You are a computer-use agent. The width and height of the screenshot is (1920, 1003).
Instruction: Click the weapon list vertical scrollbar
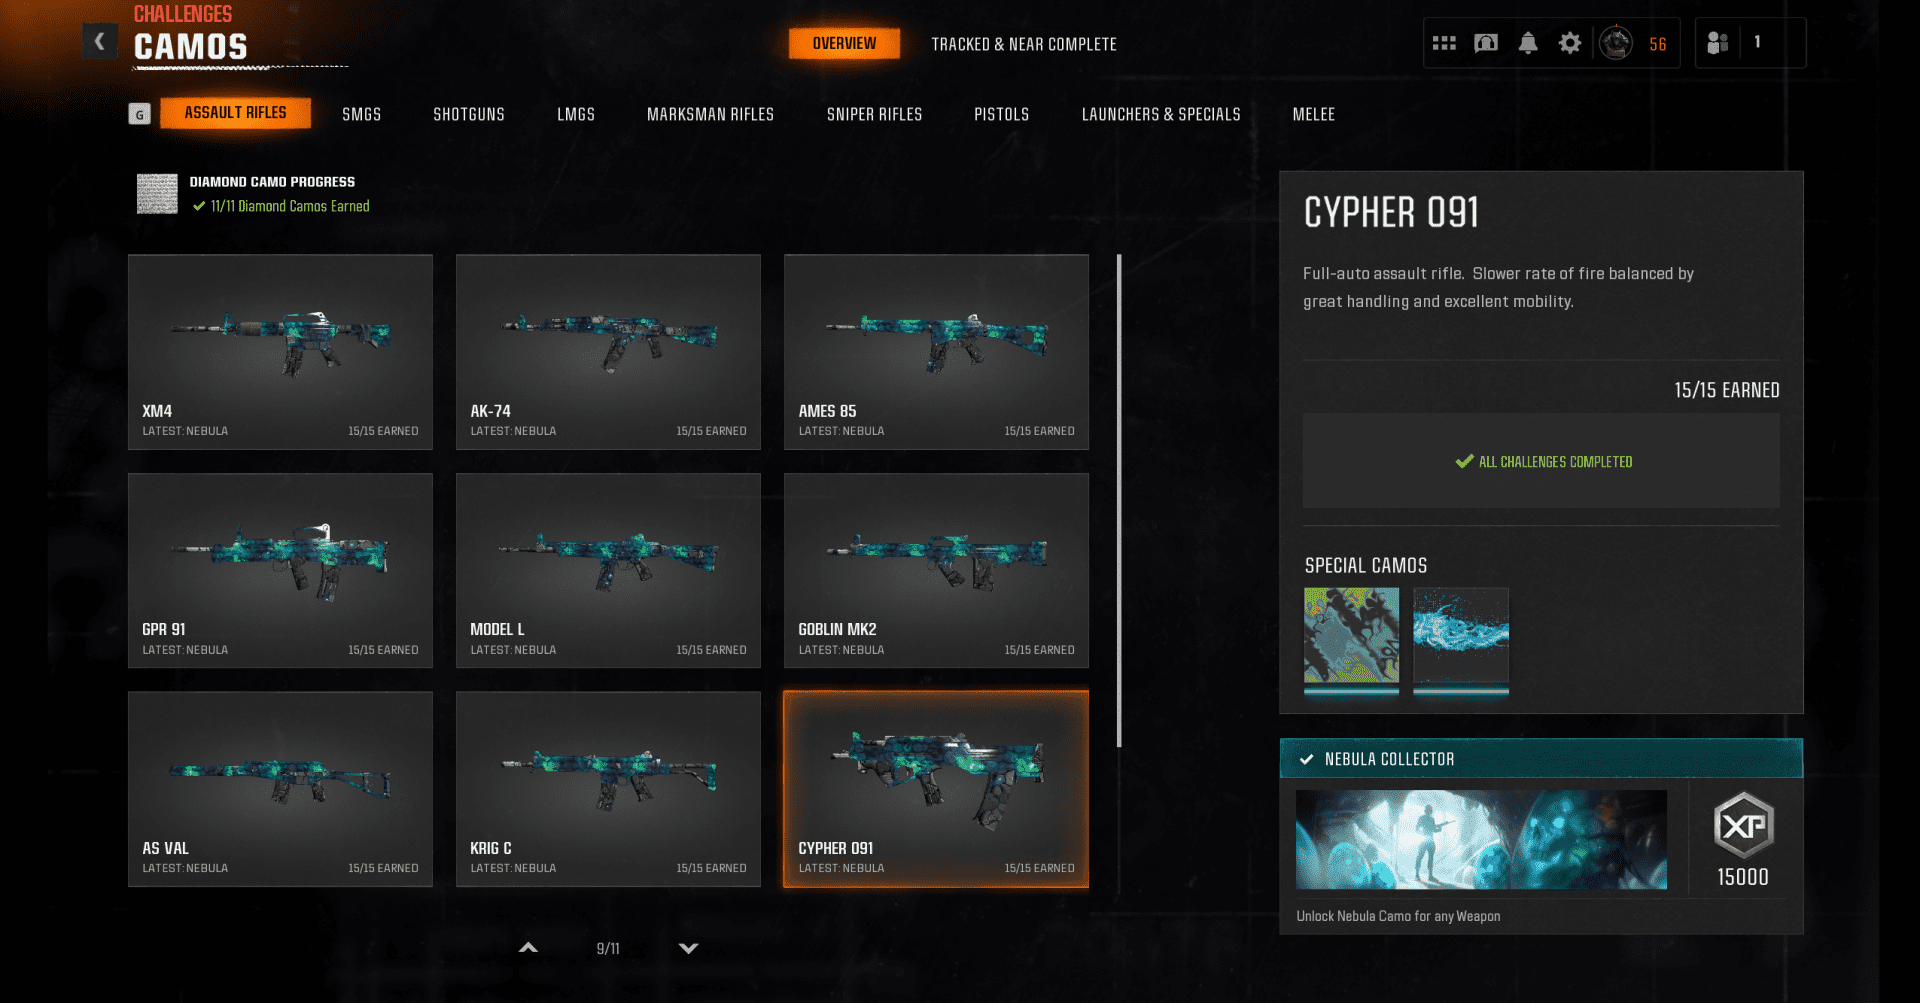pos(1119,500)
